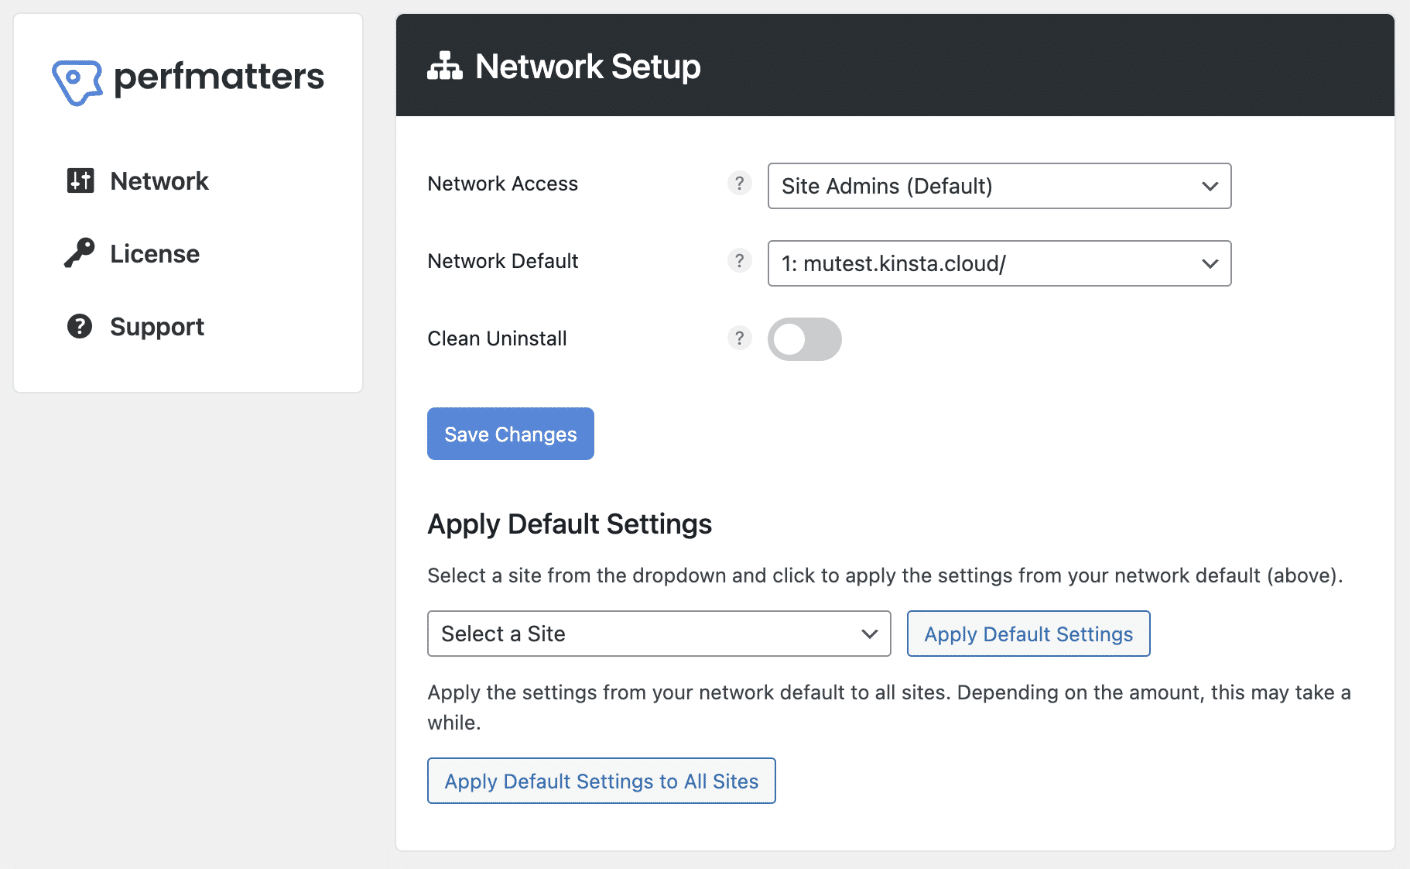1410x869 pixels.
Task: Open help tooltip for Network Default
Action: tap(739, 261)
